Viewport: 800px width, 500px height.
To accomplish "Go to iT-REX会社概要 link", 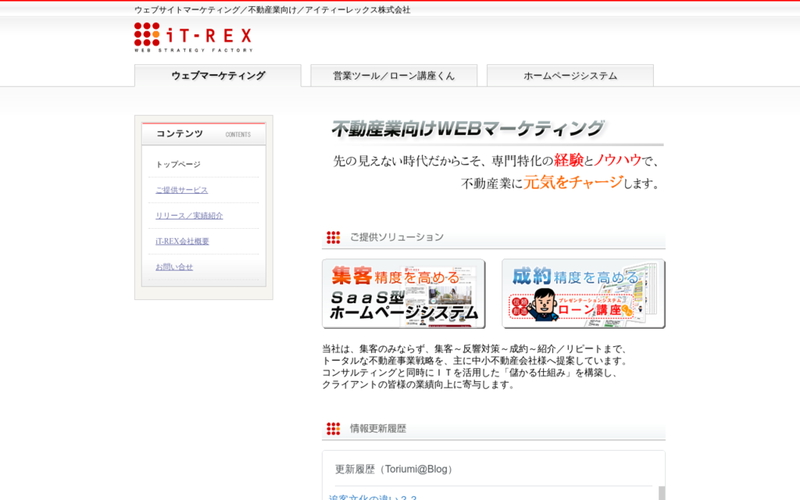I will 182,241.
